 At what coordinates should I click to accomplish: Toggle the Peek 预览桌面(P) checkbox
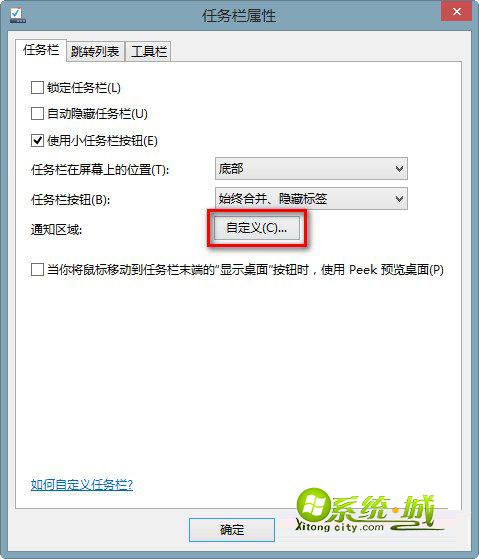(37, 270)
